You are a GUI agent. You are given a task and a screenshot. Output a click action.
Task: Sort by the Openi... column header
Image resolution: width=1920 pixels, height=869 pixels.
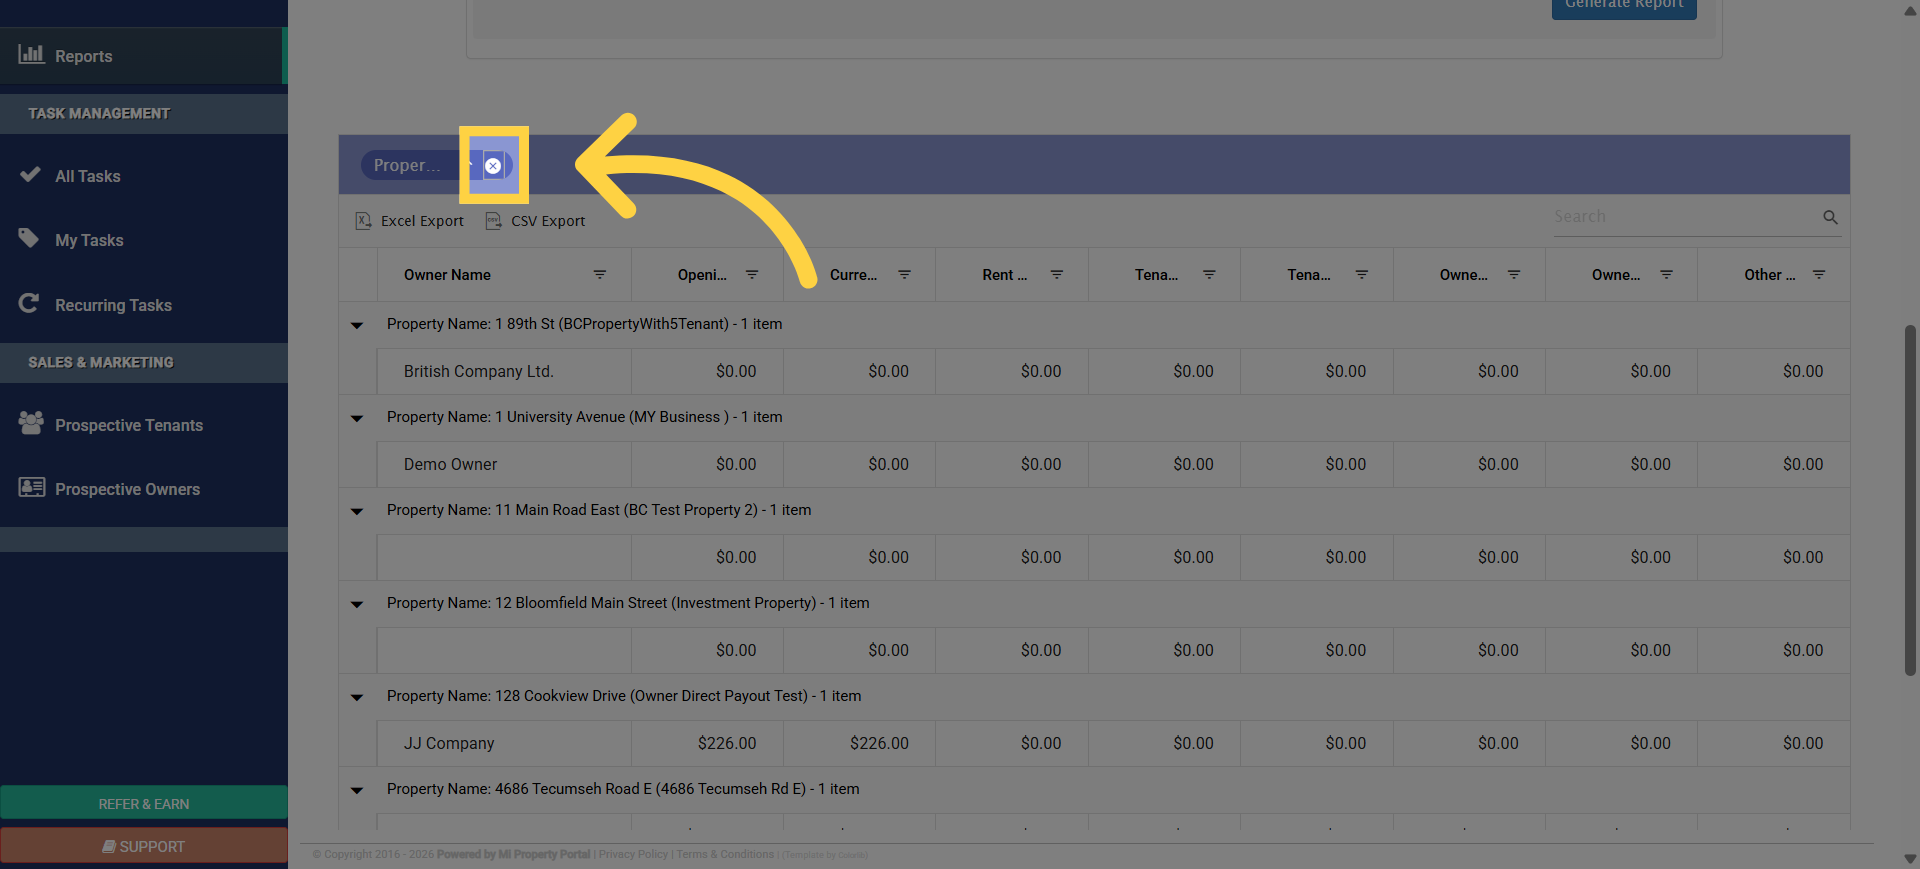(702, 275)
